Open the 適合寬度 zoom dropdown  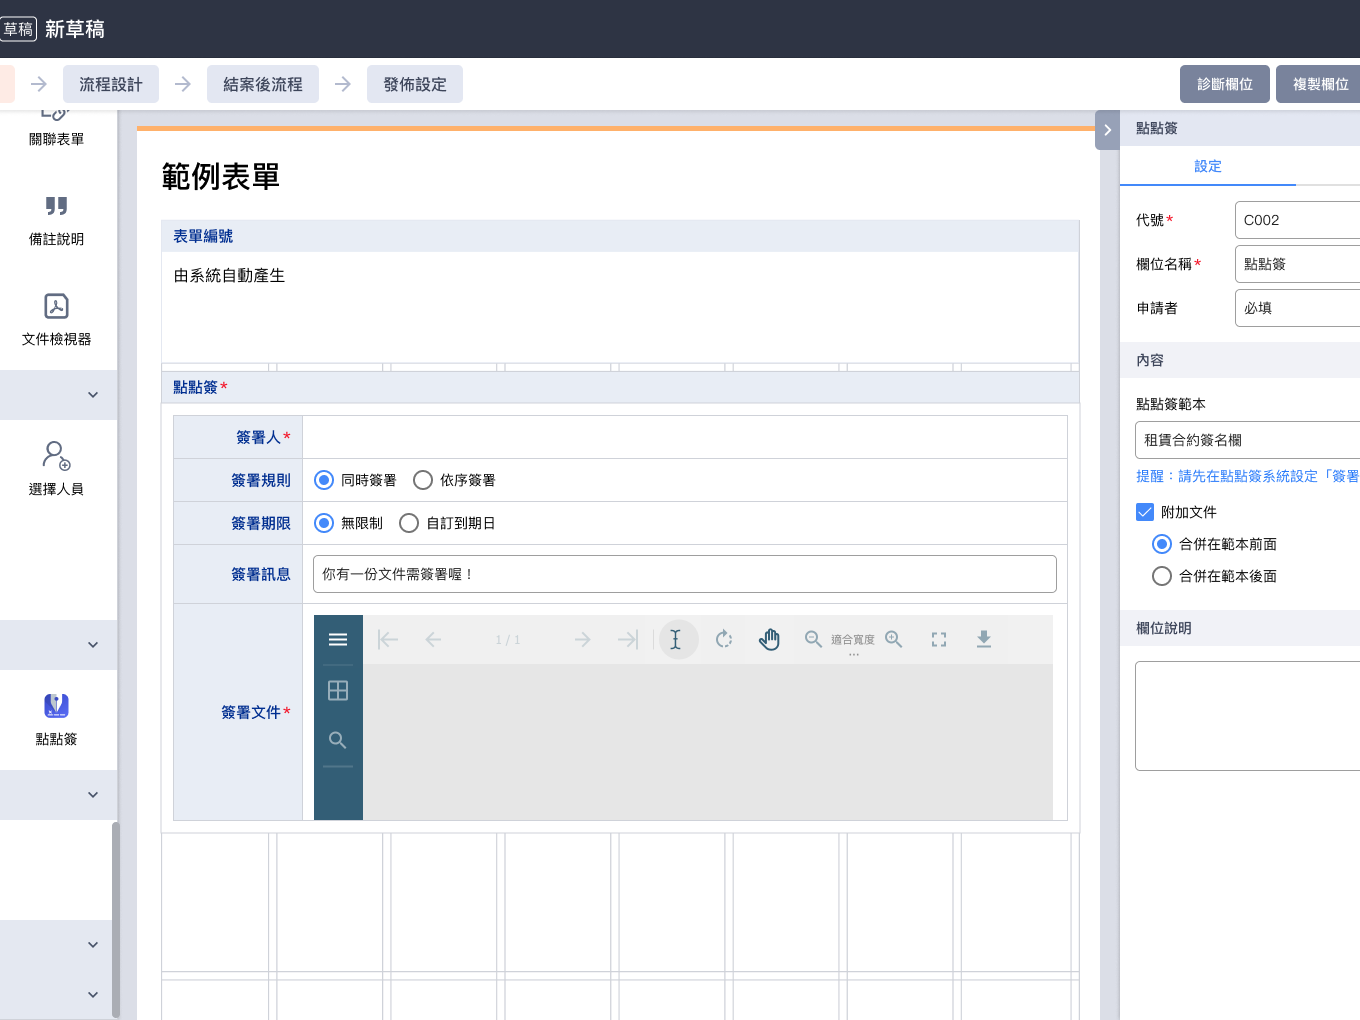[853, 642]
